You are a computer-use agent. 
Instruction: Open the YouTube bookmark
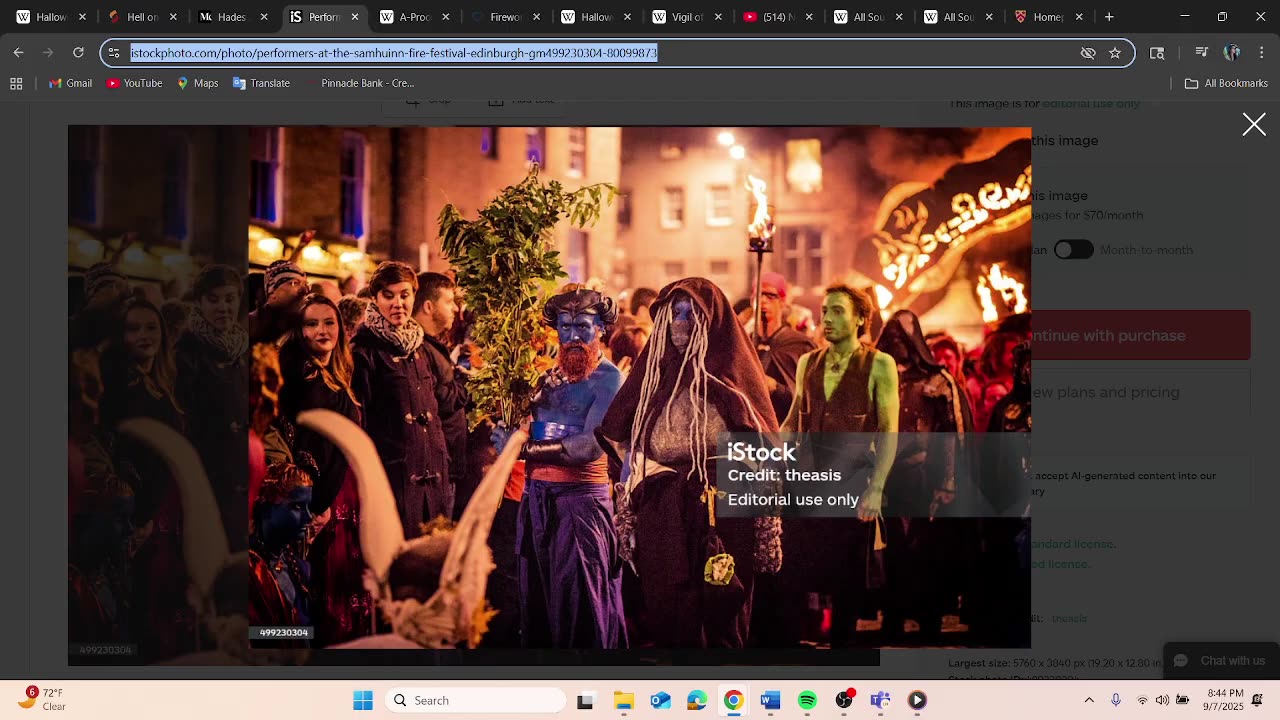pos(133,83)
